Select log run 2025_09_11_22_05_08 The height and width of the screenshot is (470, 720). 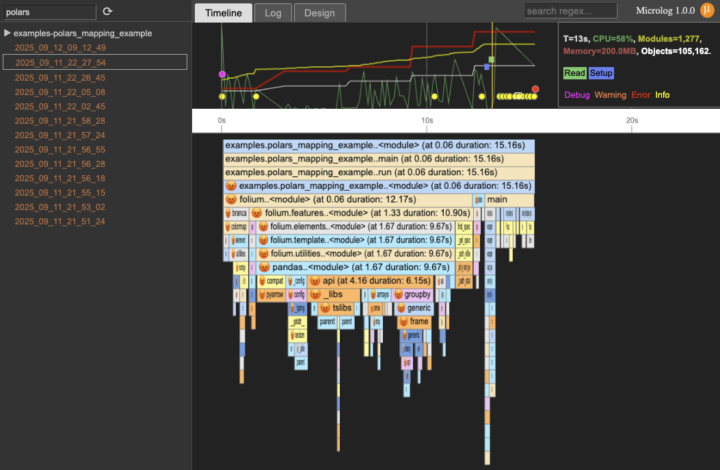[60, 92]
